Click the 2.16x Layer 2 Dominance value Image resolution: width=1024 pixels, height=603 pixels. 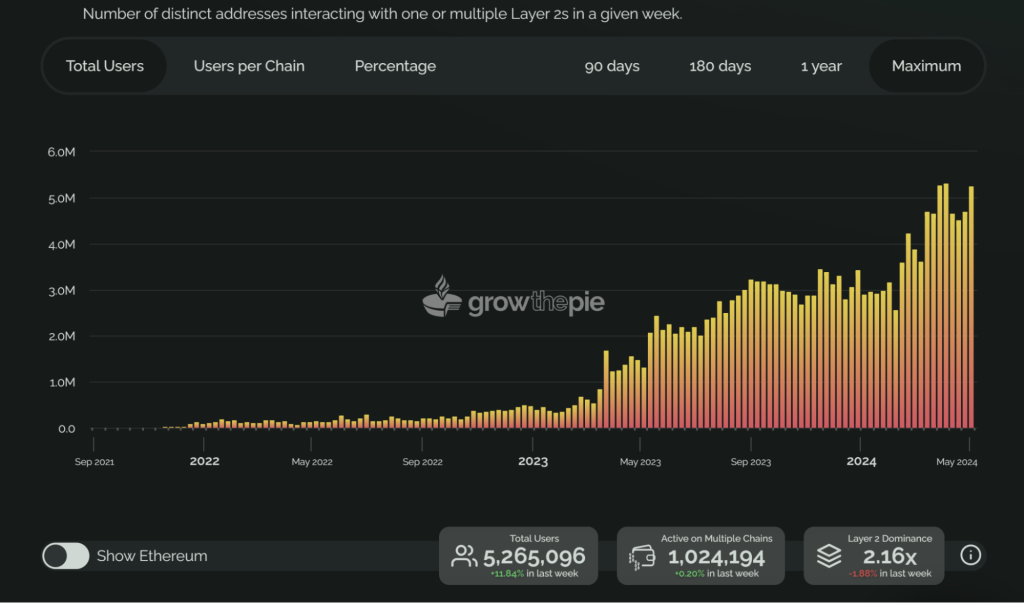[x=891, y=557]
